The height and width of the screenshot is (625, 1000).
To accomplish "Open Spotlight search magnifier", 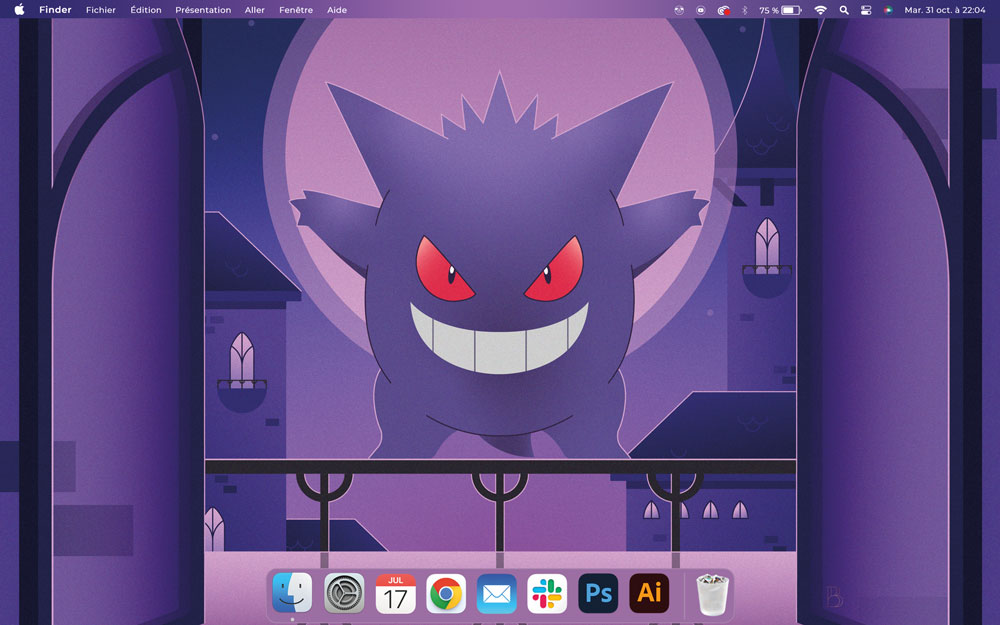I will tap(844, 10).
